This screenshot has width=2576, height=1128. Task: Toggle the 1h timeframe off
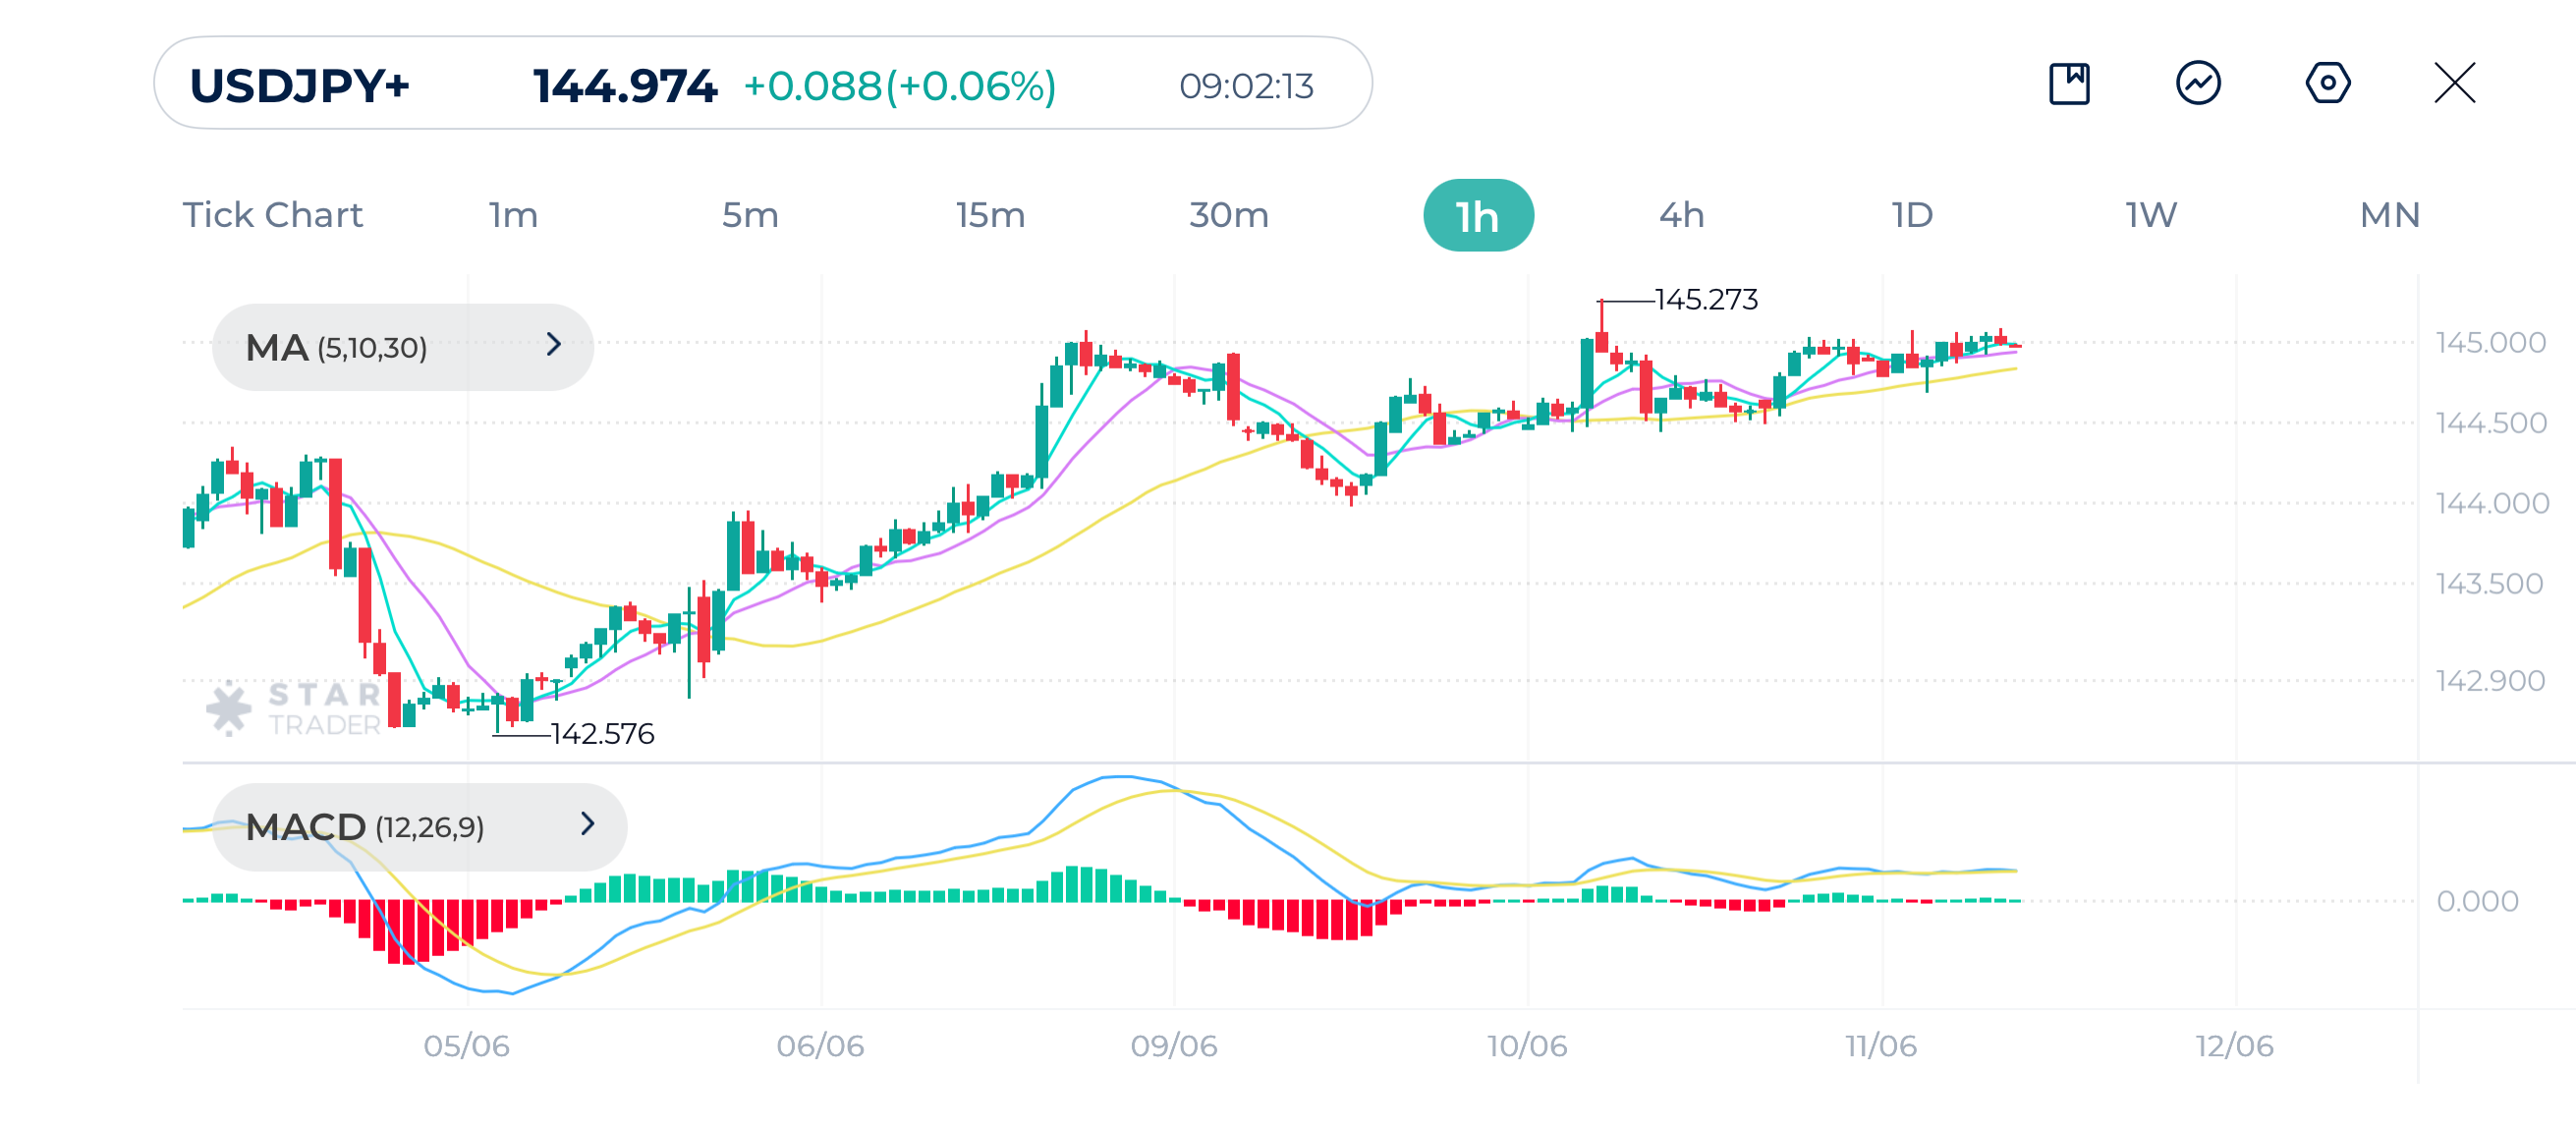coord(1478,214)
